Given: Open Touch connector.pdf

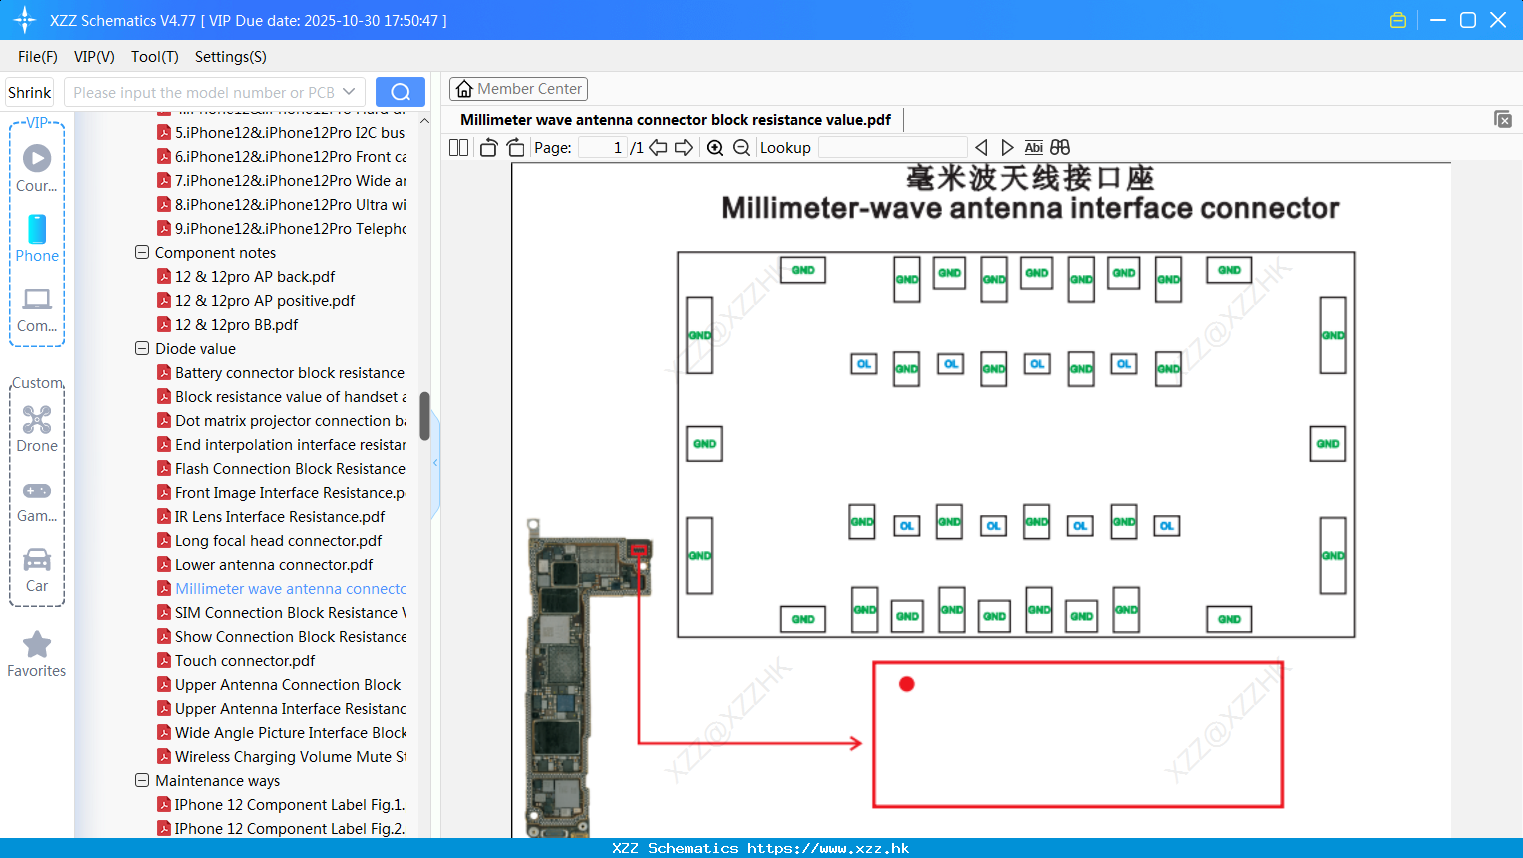Looking at the screenshot, I should (236, 660).
